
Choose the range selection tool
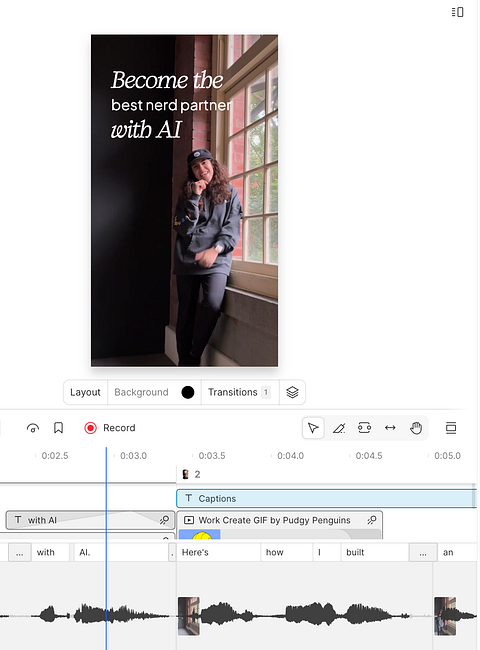coord(364,427)
